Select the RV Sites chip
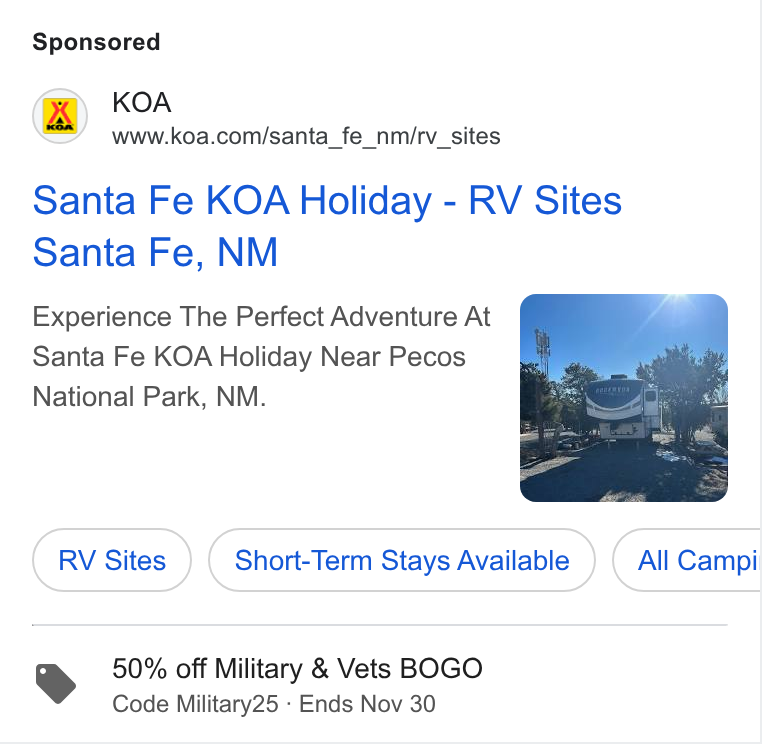The height and width of the screenshot is (744, 762). pyautogui.click(x=112, y=560)
